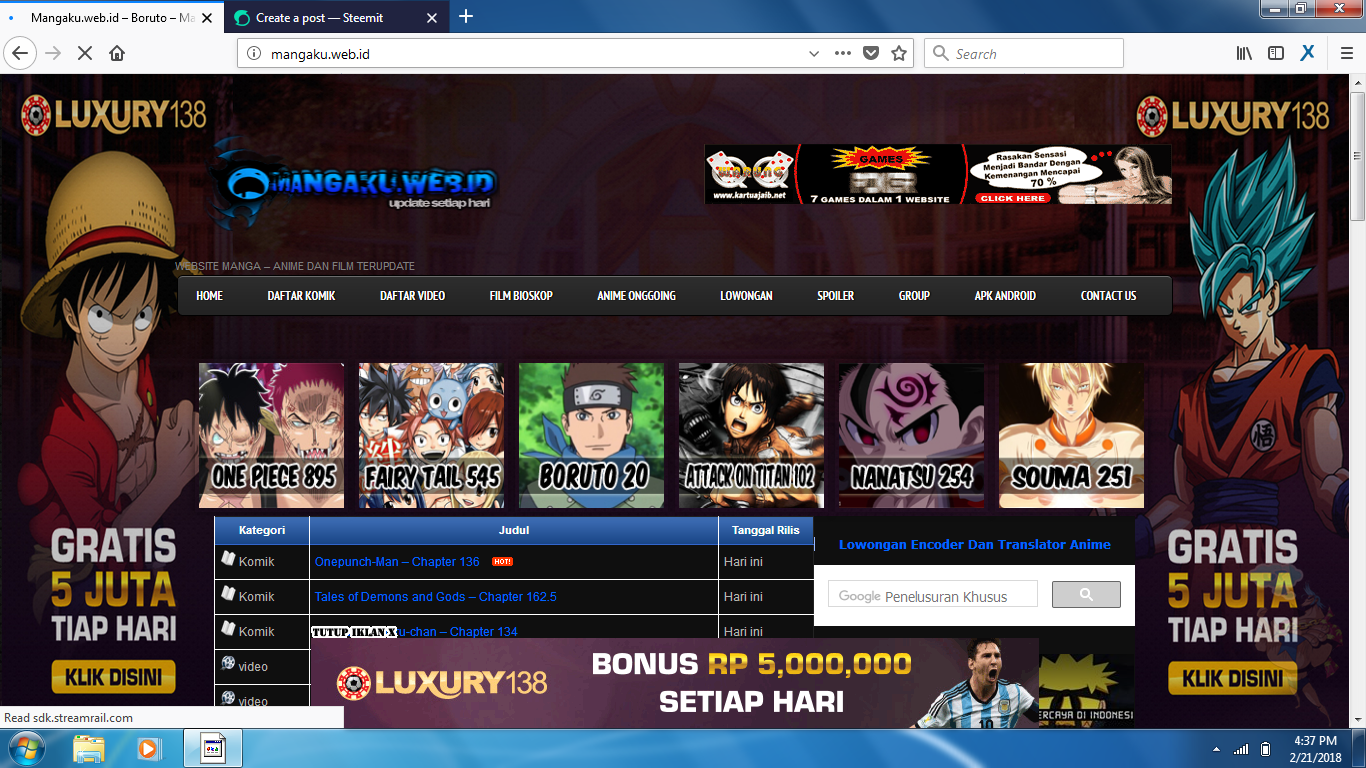Click the Tanggal Rilis column header

(766, 531)
